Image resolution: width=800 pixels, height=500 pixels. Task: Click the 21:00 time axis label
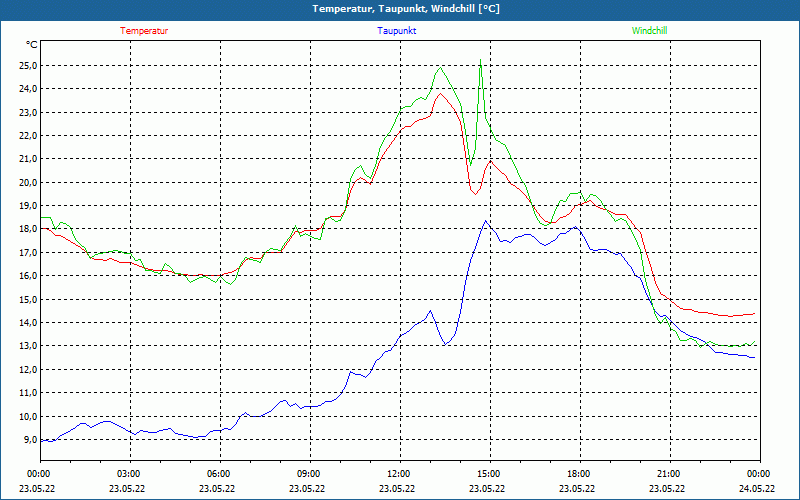click(670, 474)
